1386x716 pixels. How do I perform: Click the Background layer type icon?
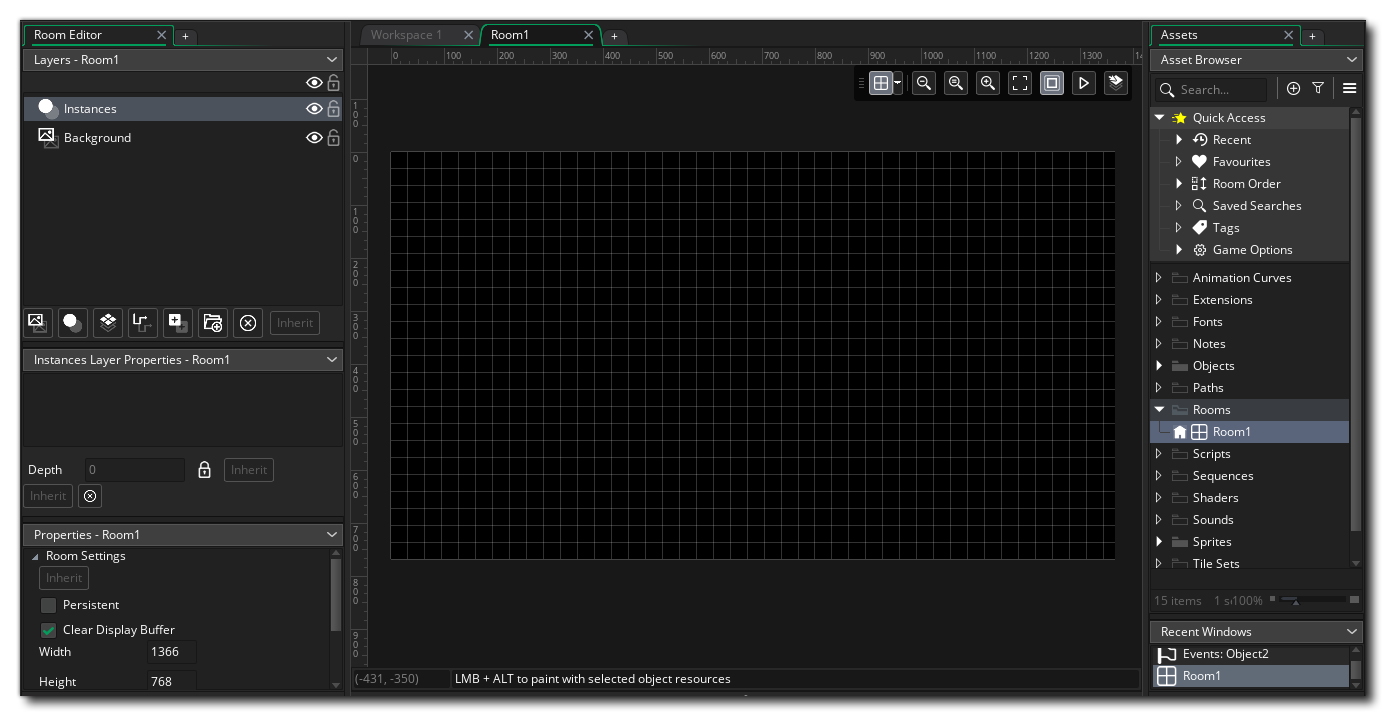[x=48, y=137]
